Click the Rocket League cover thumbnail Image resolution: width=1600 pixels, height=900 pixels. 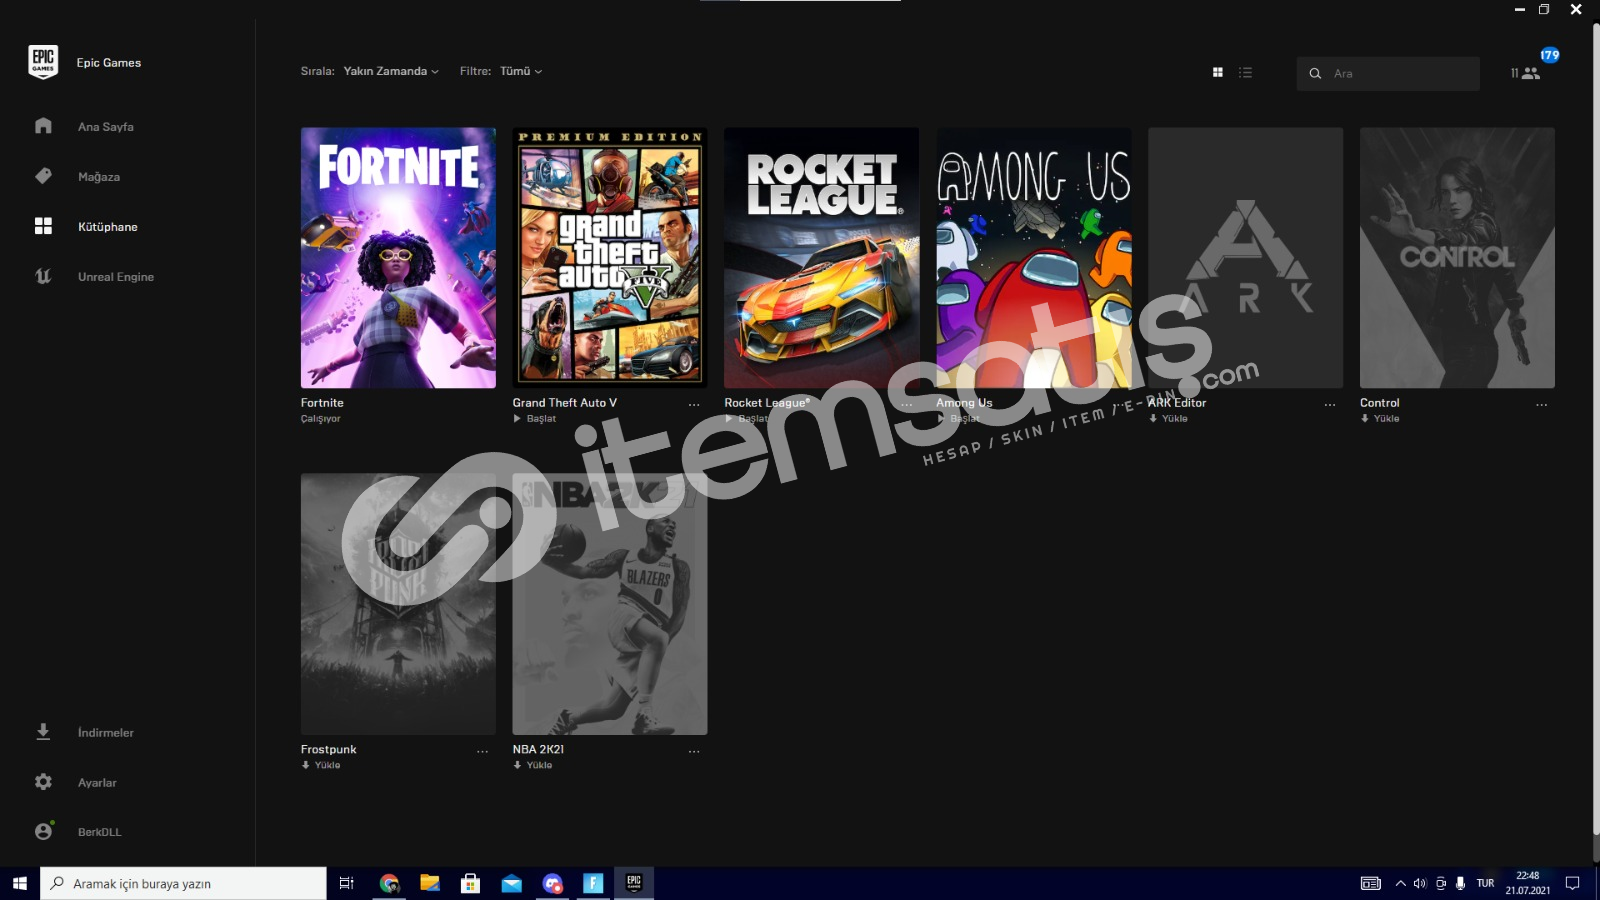822,257
